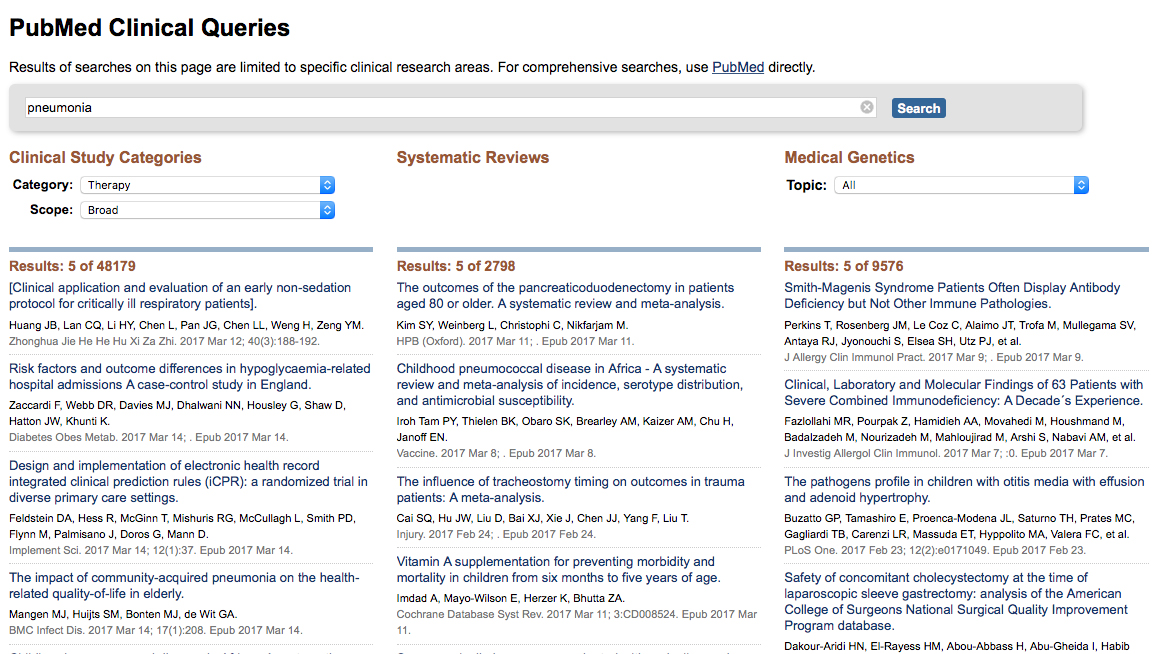Click citation 'Implement Sci. 2017 Mar 14'
The image size is (1163, 654).
[151, 551]
